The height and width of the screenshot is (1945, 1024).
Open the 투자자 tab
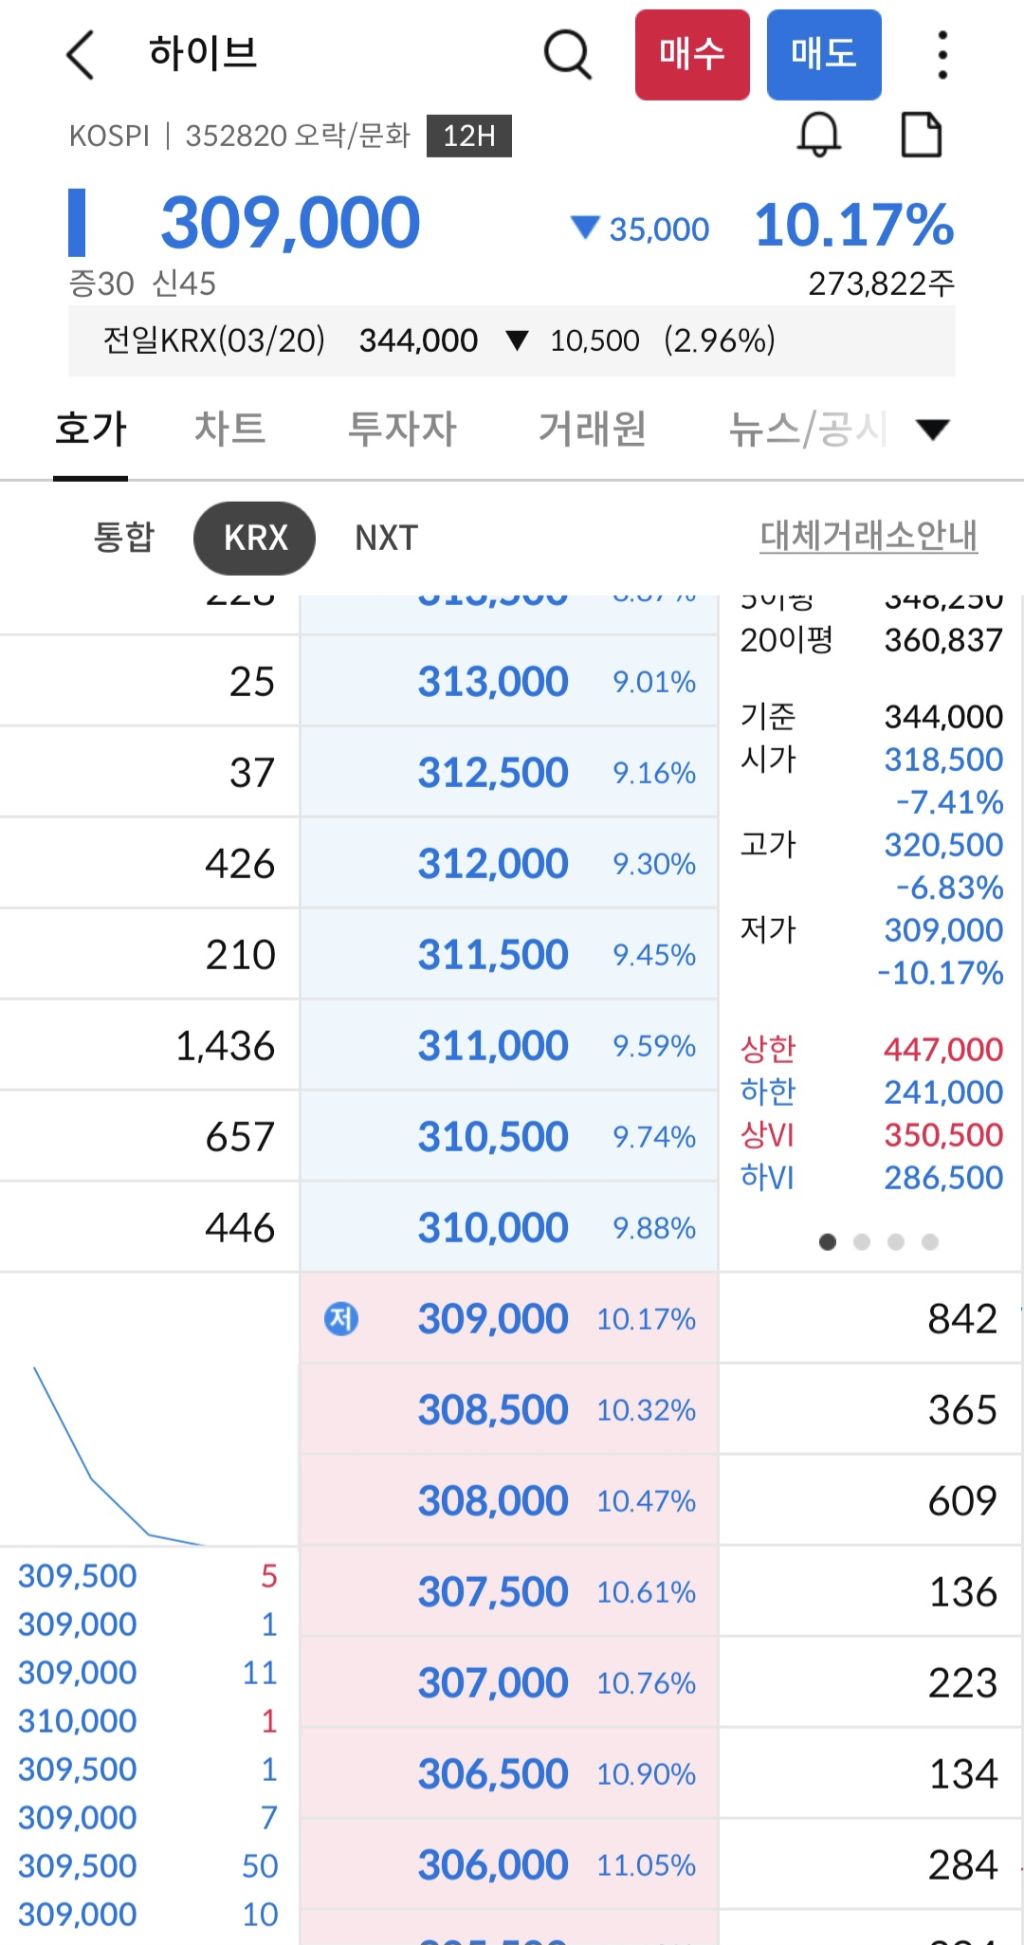coord(402,430)
